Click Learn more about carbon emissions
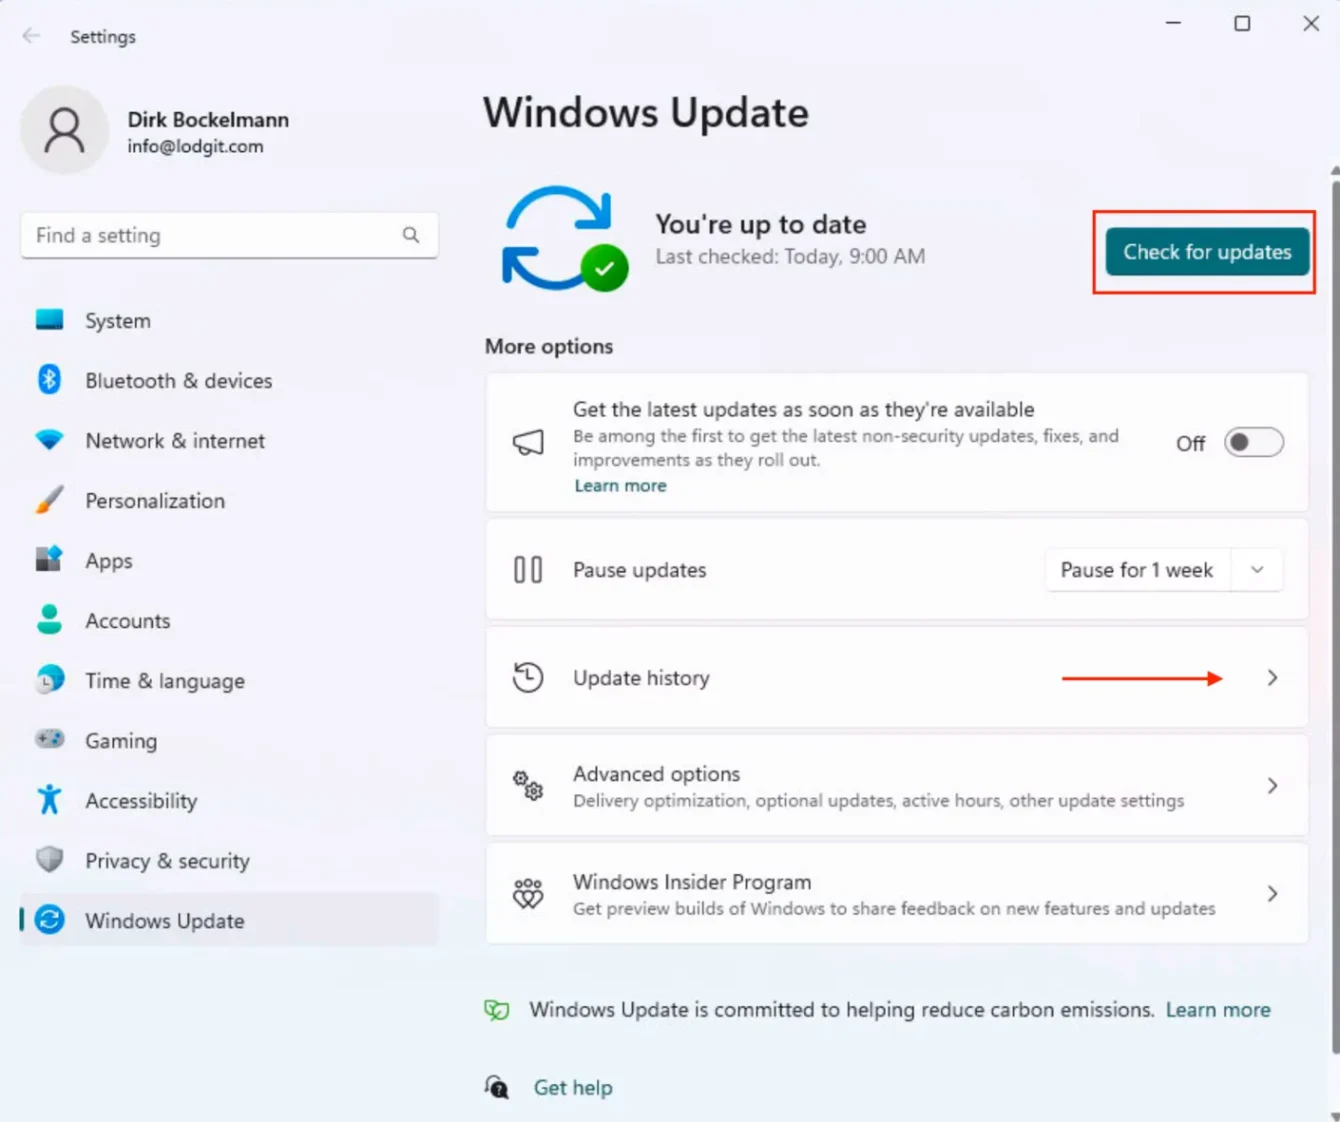 tap(1218, 1010)
